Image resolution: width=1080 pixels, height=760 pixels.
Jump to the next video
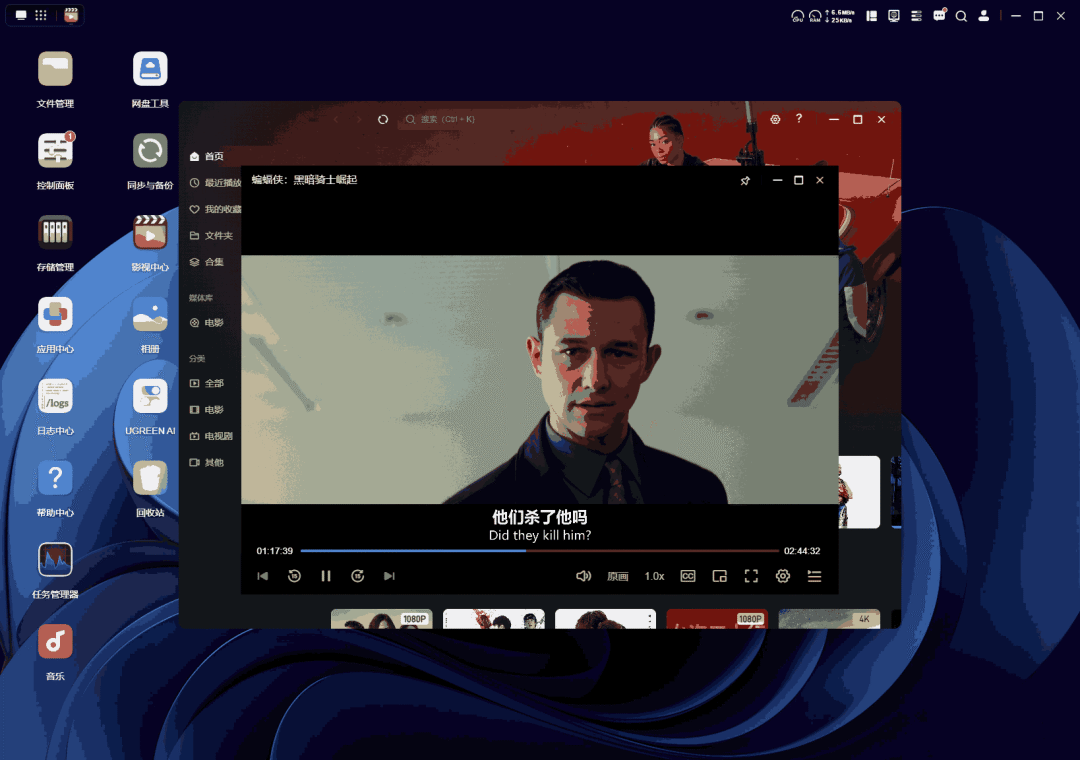[389, 576]
